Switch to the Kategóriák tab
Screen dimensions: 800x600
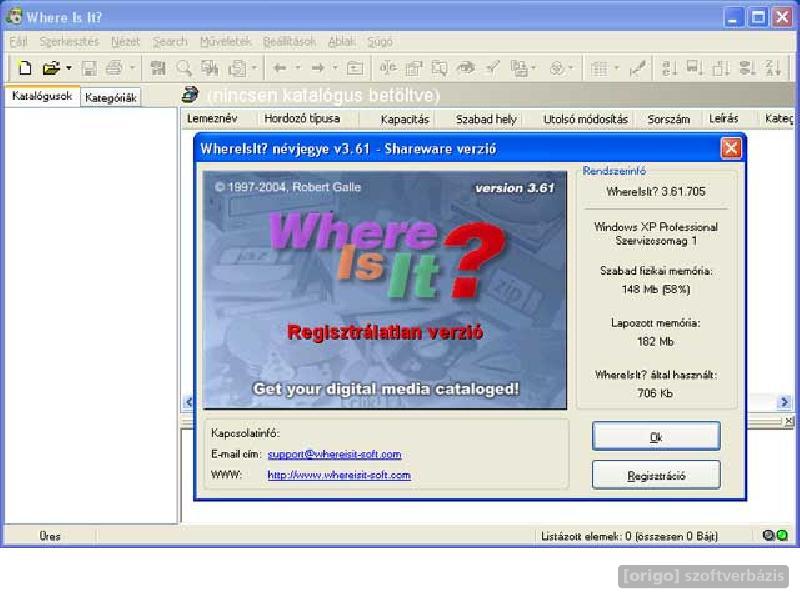[x=110, y=97]
